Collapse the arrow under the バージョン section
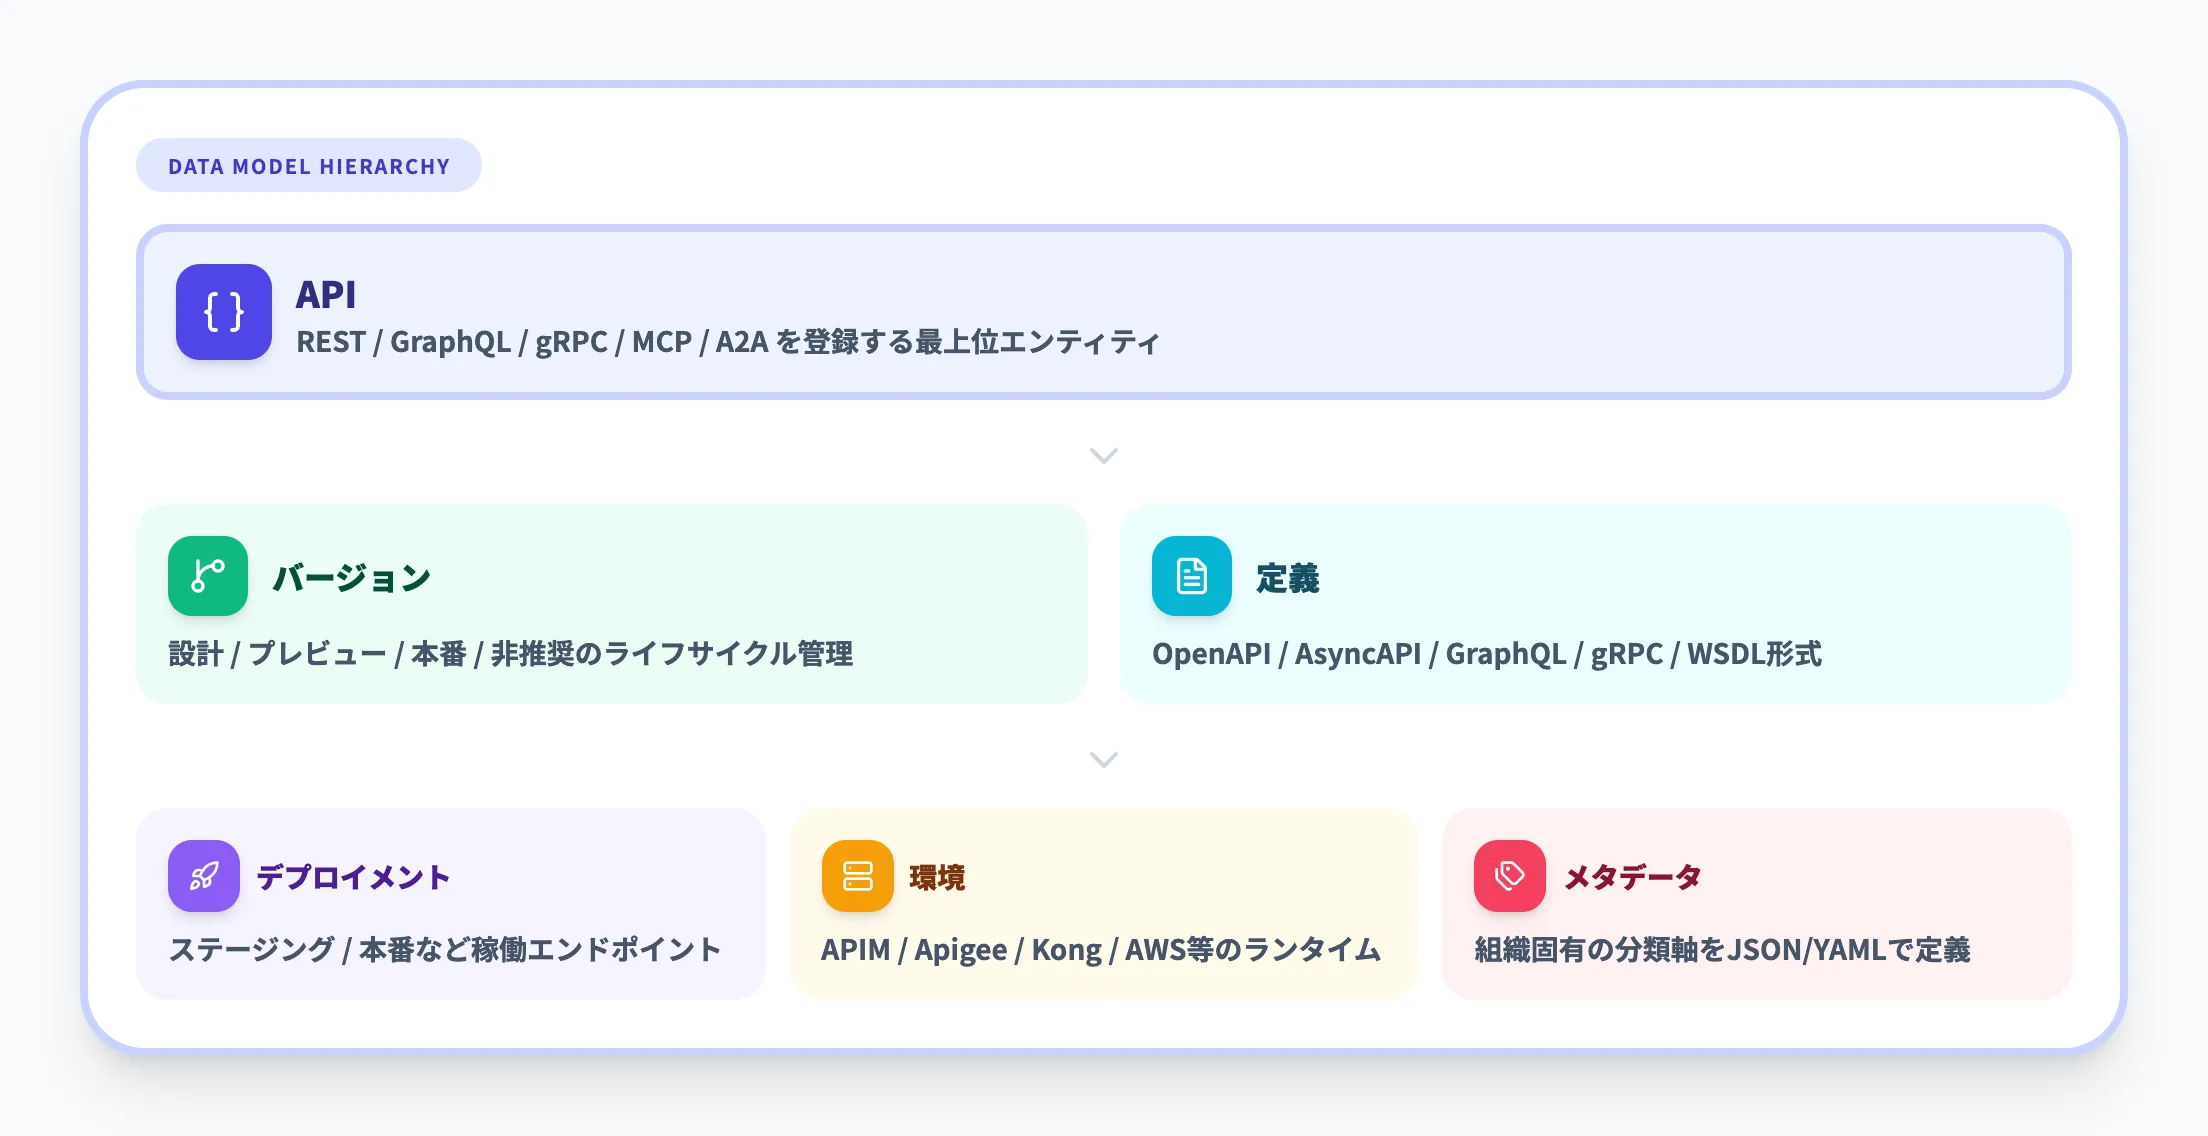This screenshot has width=2208, height=1136. [1103, 760]
